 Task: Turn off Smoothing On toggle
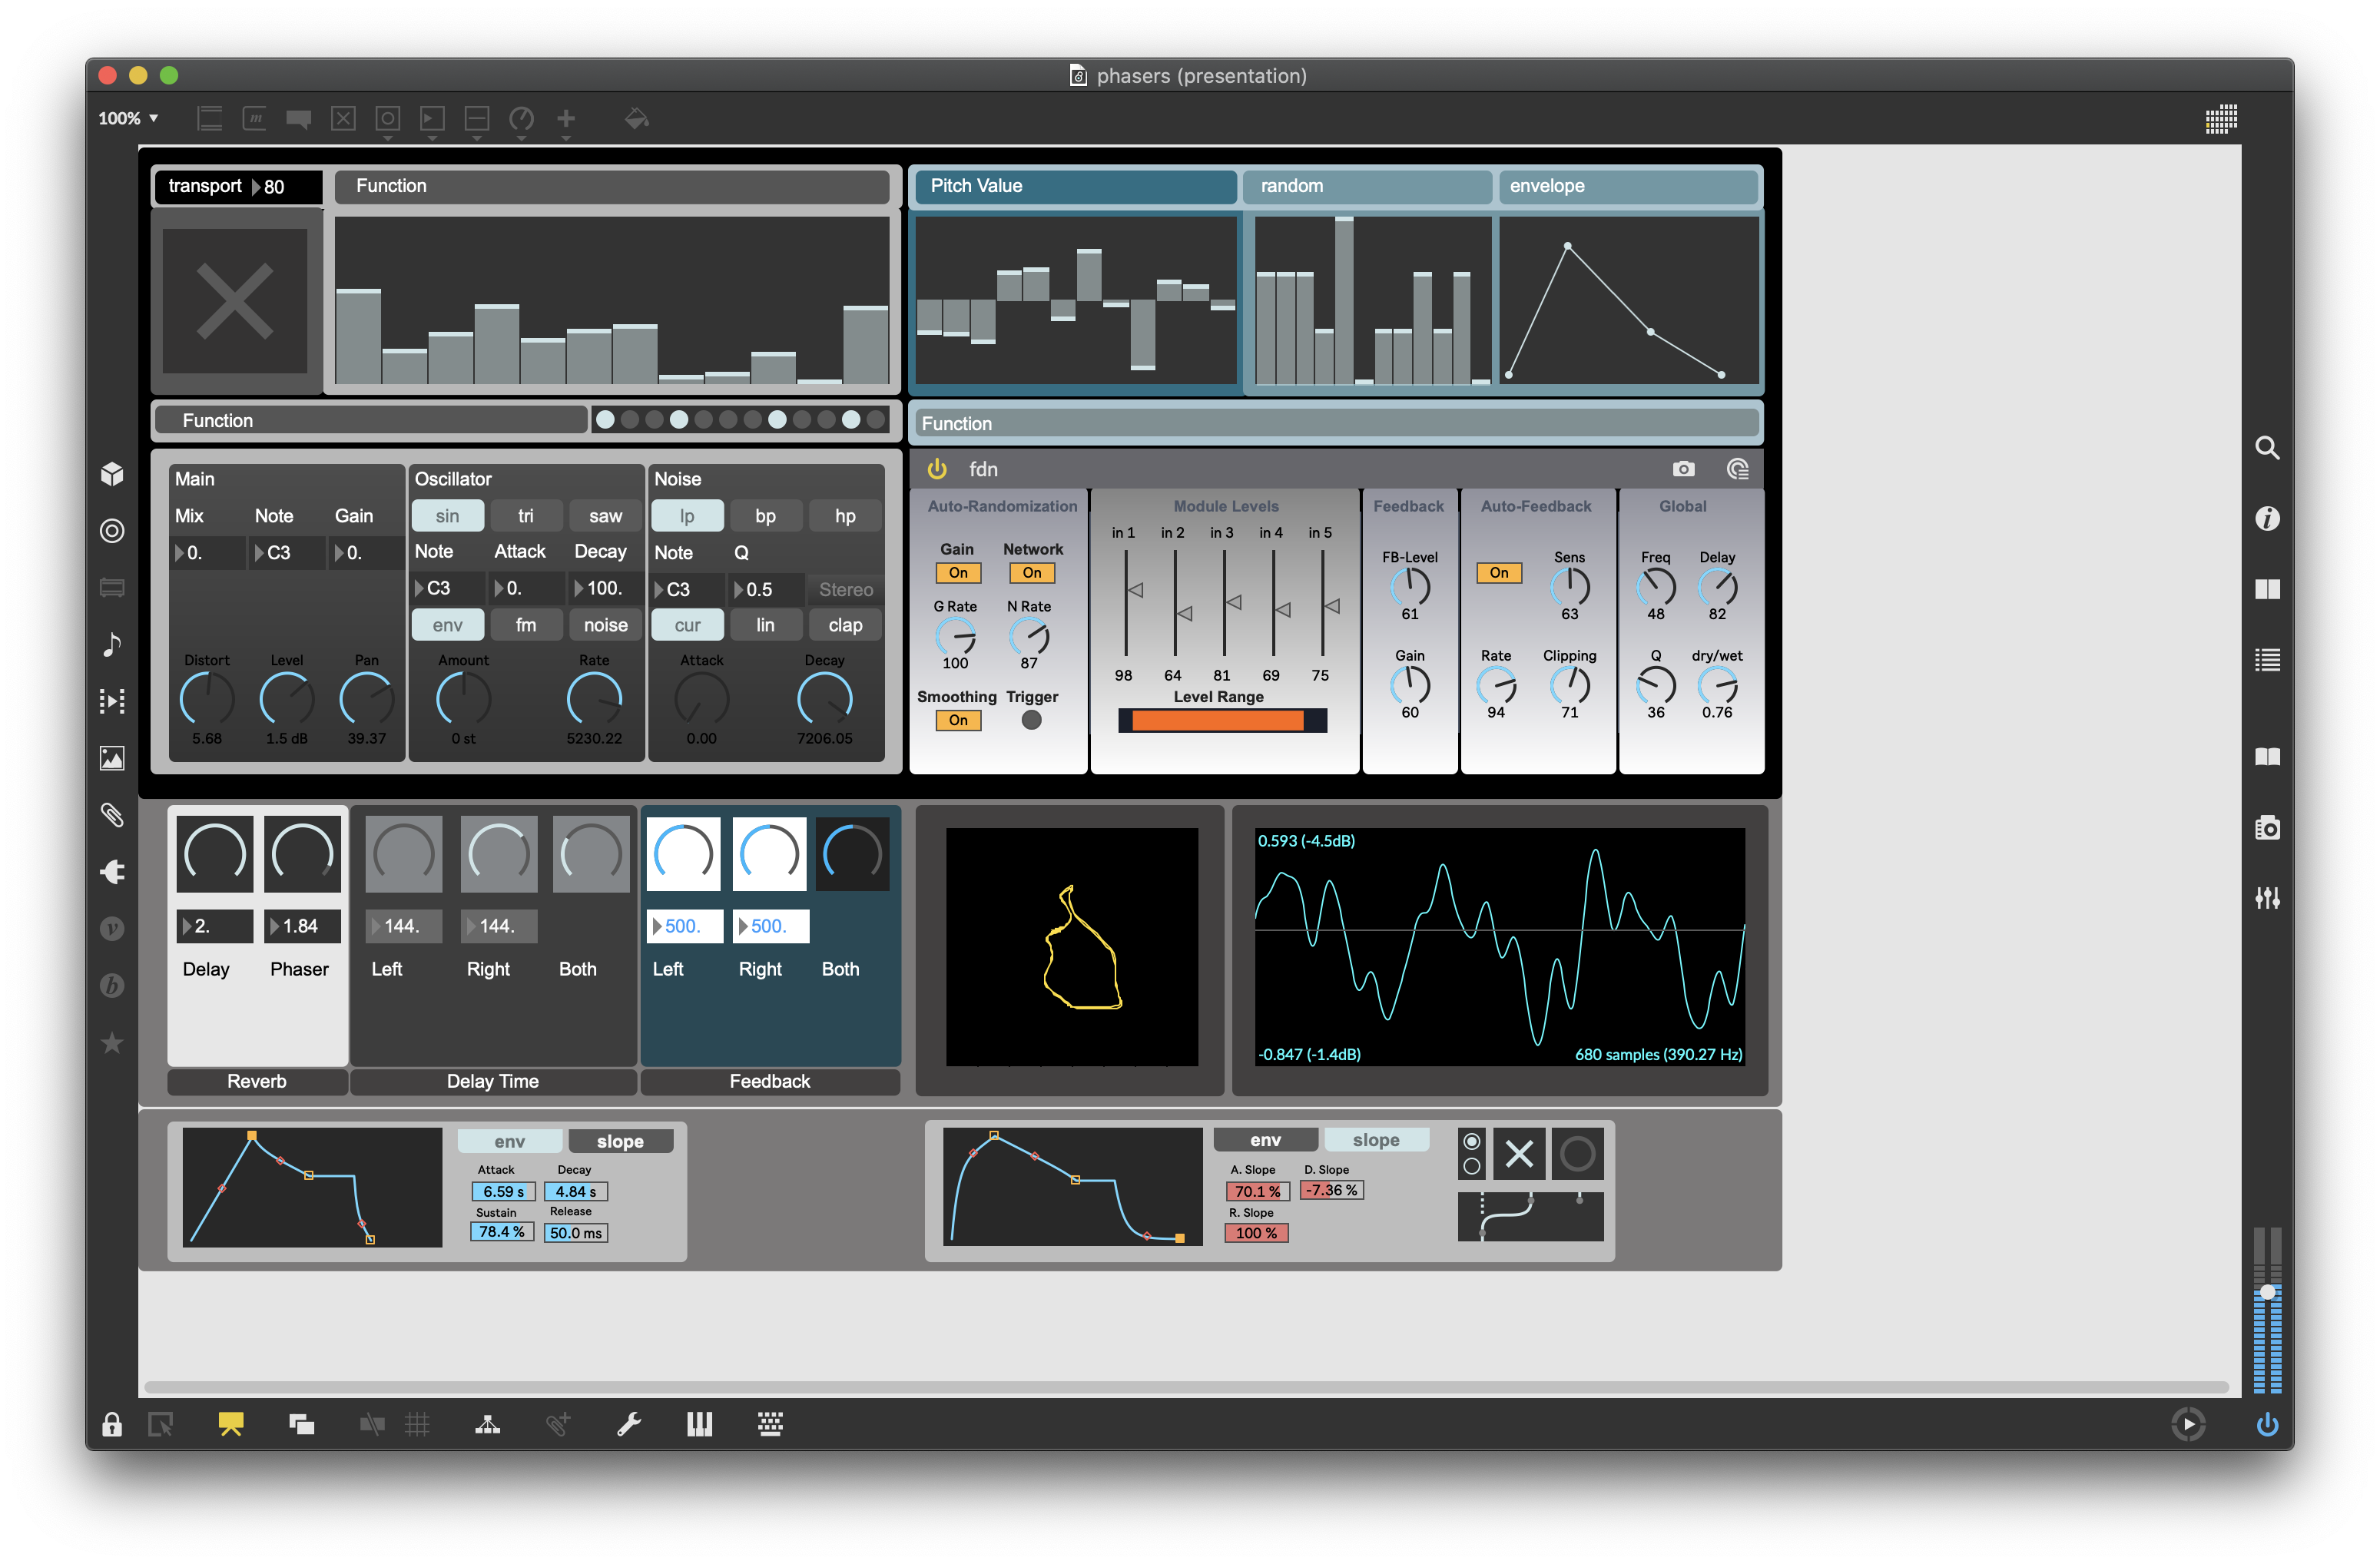957,720
